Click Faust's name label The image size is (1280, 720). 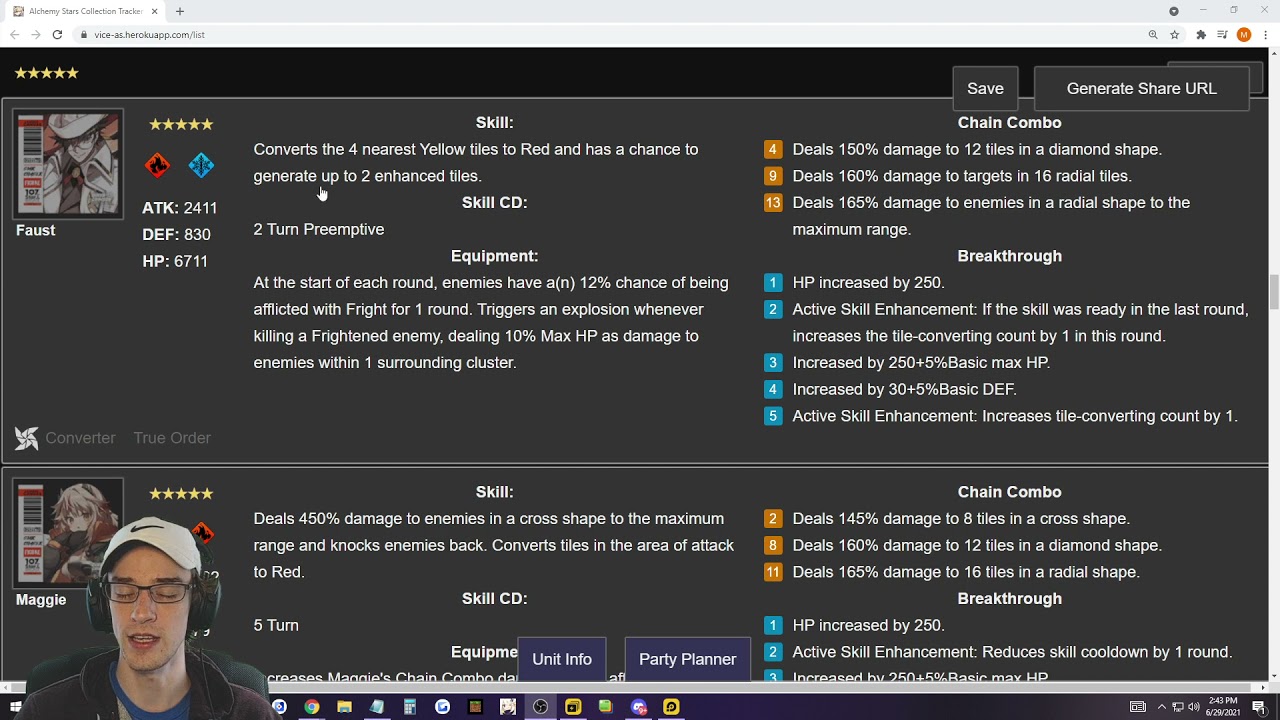(35, 230)
